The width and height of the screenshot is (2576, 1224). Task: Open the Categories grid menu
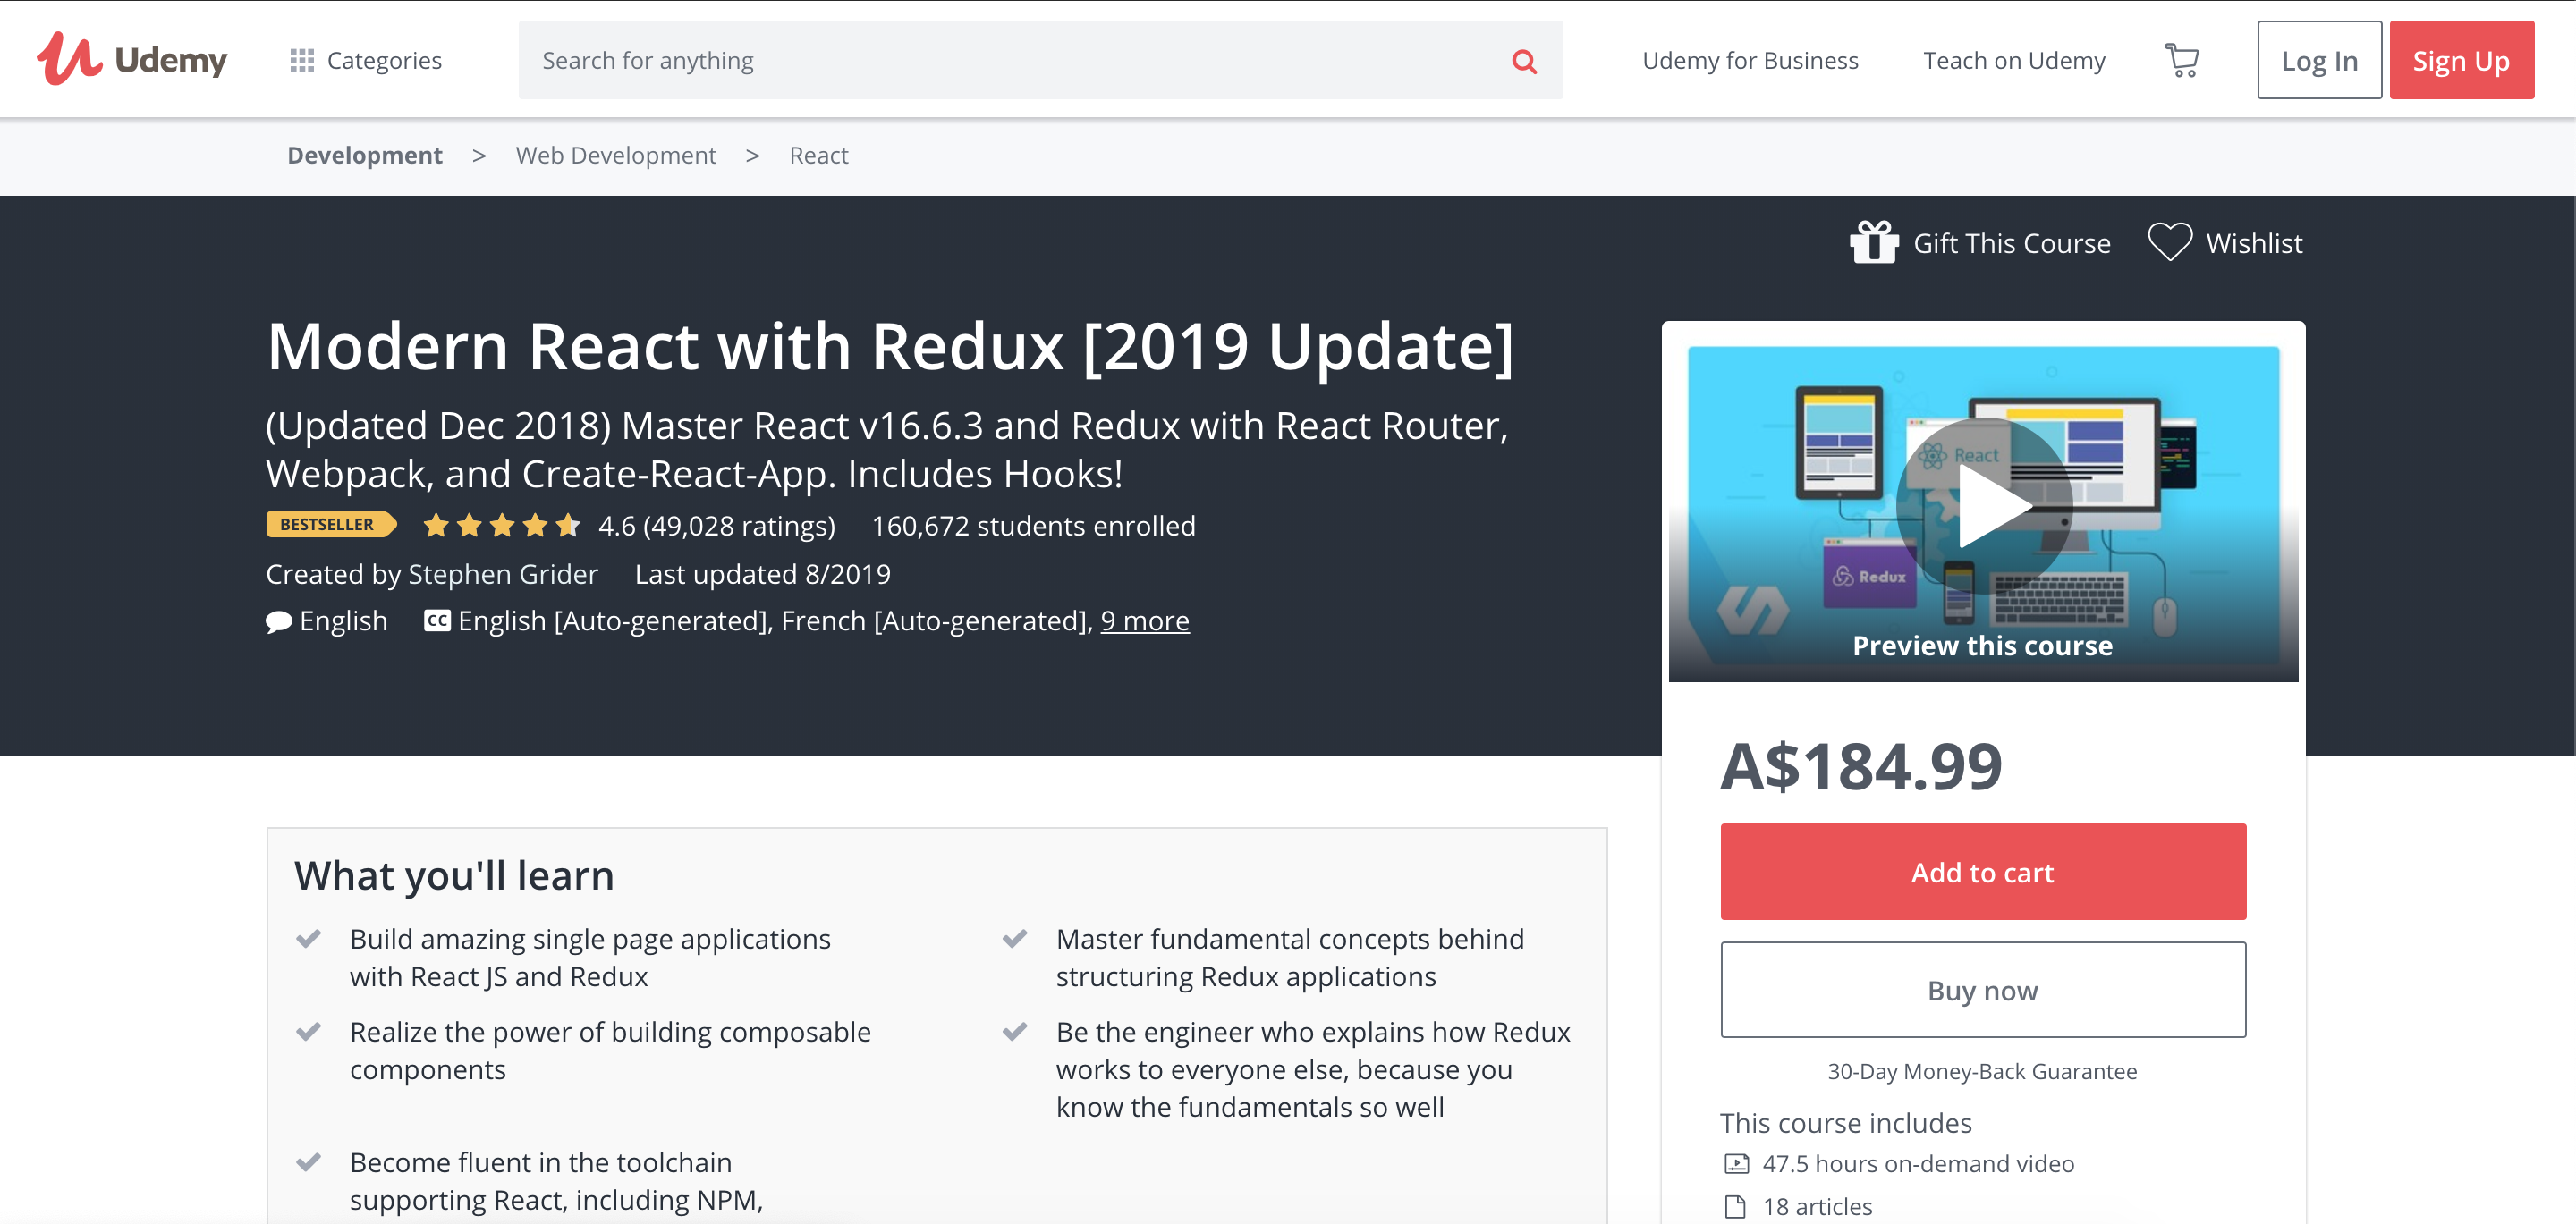coord(365,61)
